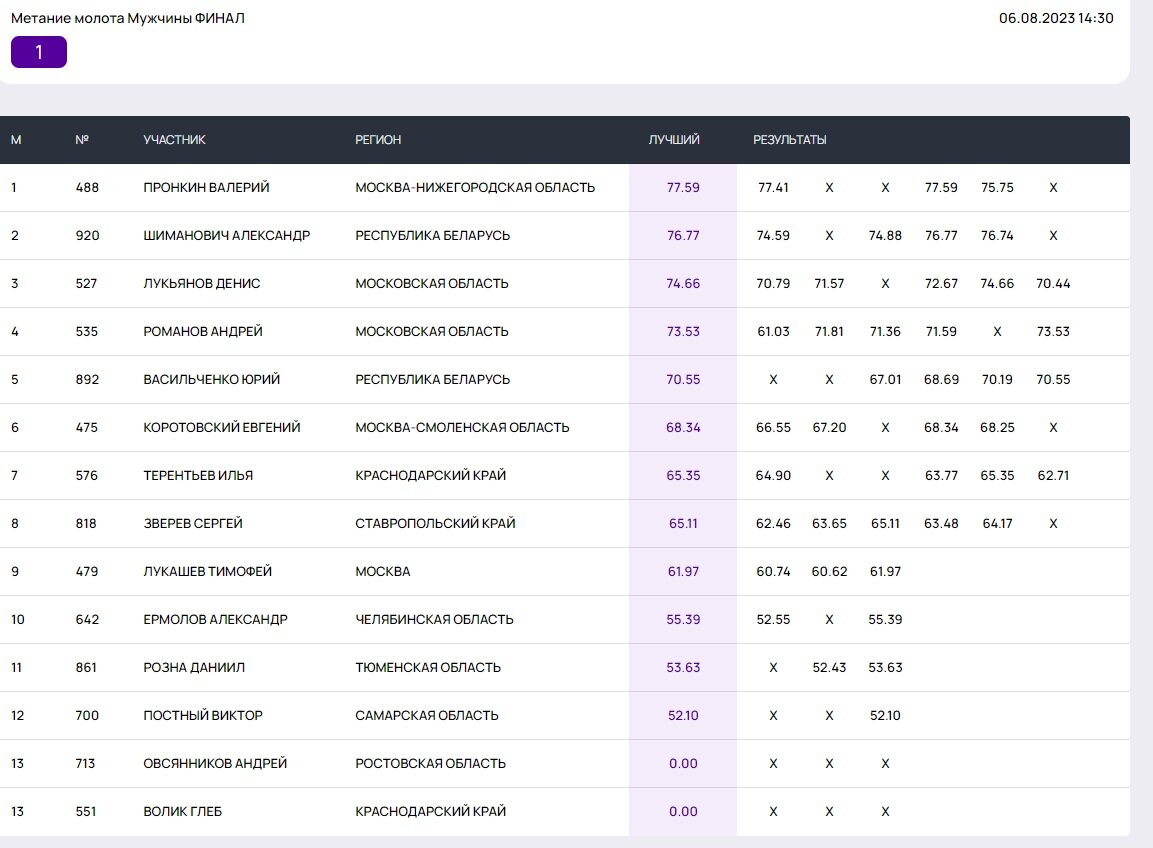
Task: Click bib number 488
Action: 87,188
